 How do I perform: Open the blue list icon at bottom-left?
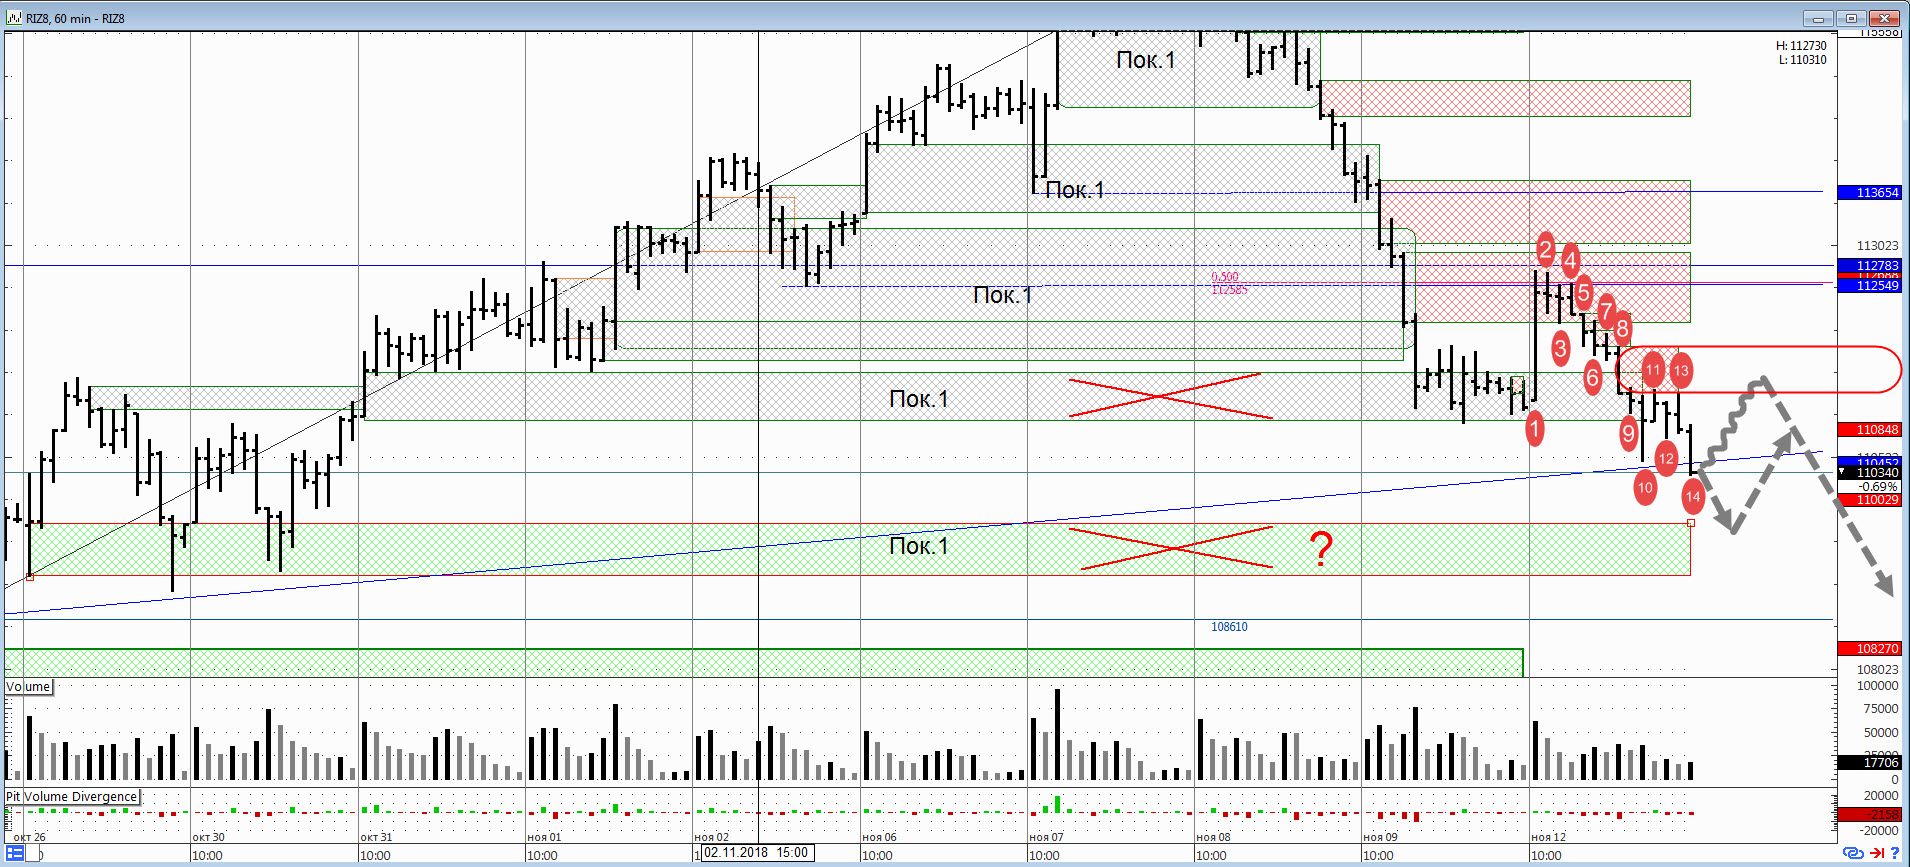[x=14, y=853]
